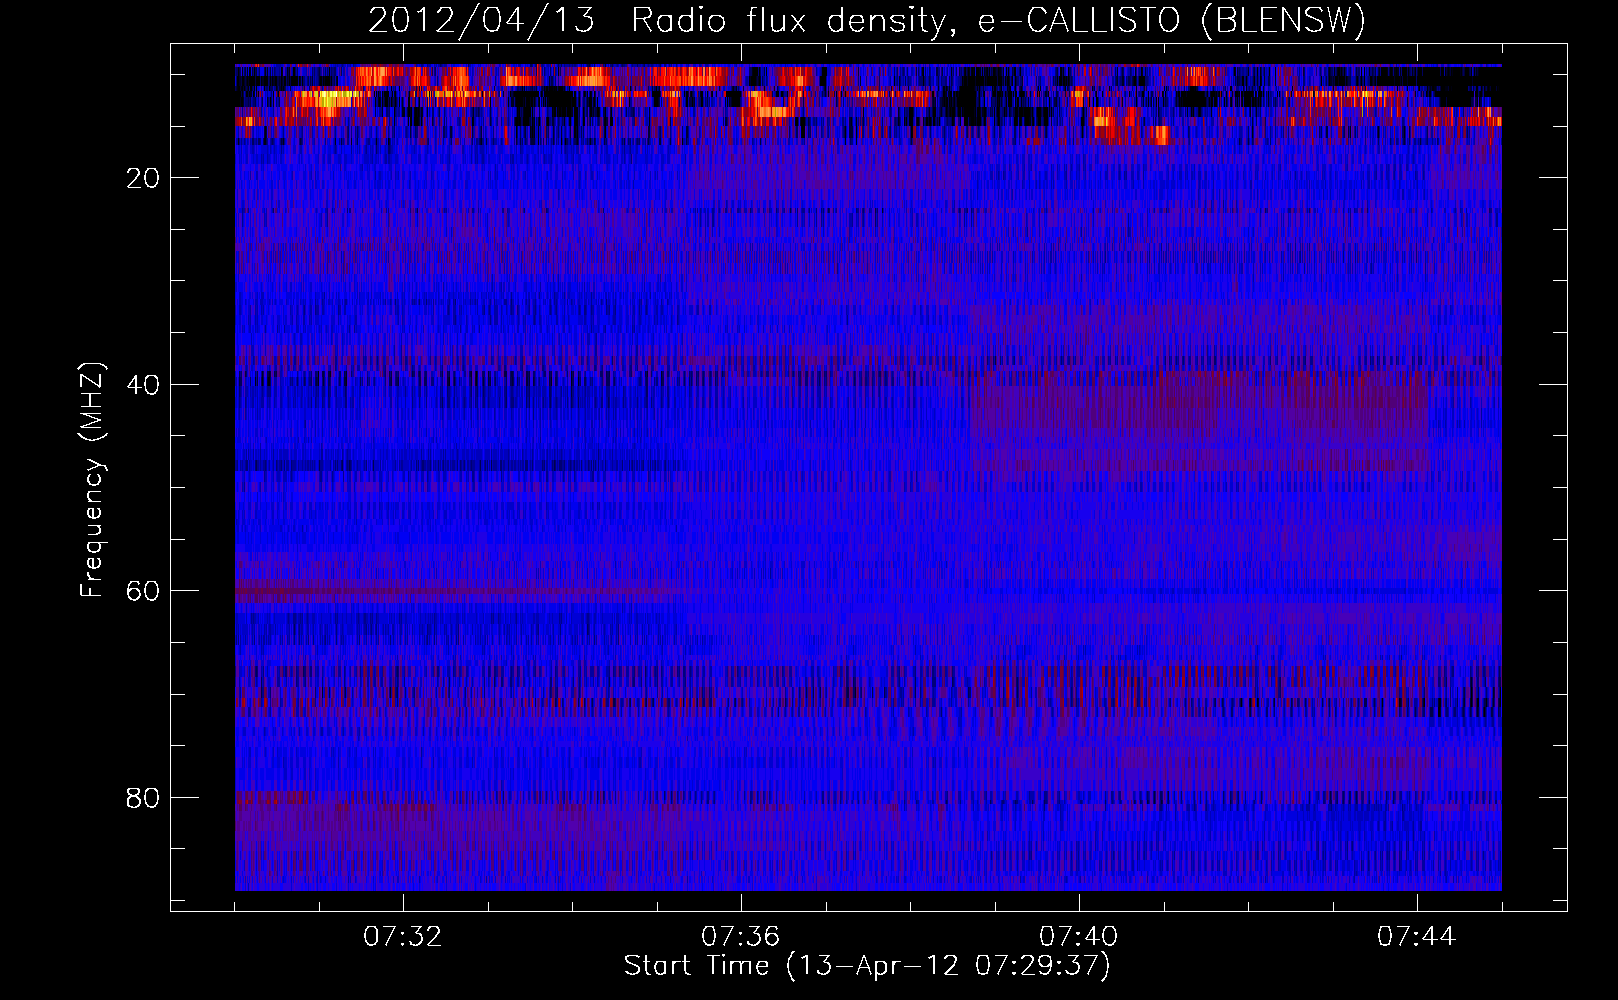This screenshot has width=1618, height=1000.
Task: Click the 'Start Time (13-Apr-12 07:29:37)' label
Action: pyautogui.click(x=867, y=966)
